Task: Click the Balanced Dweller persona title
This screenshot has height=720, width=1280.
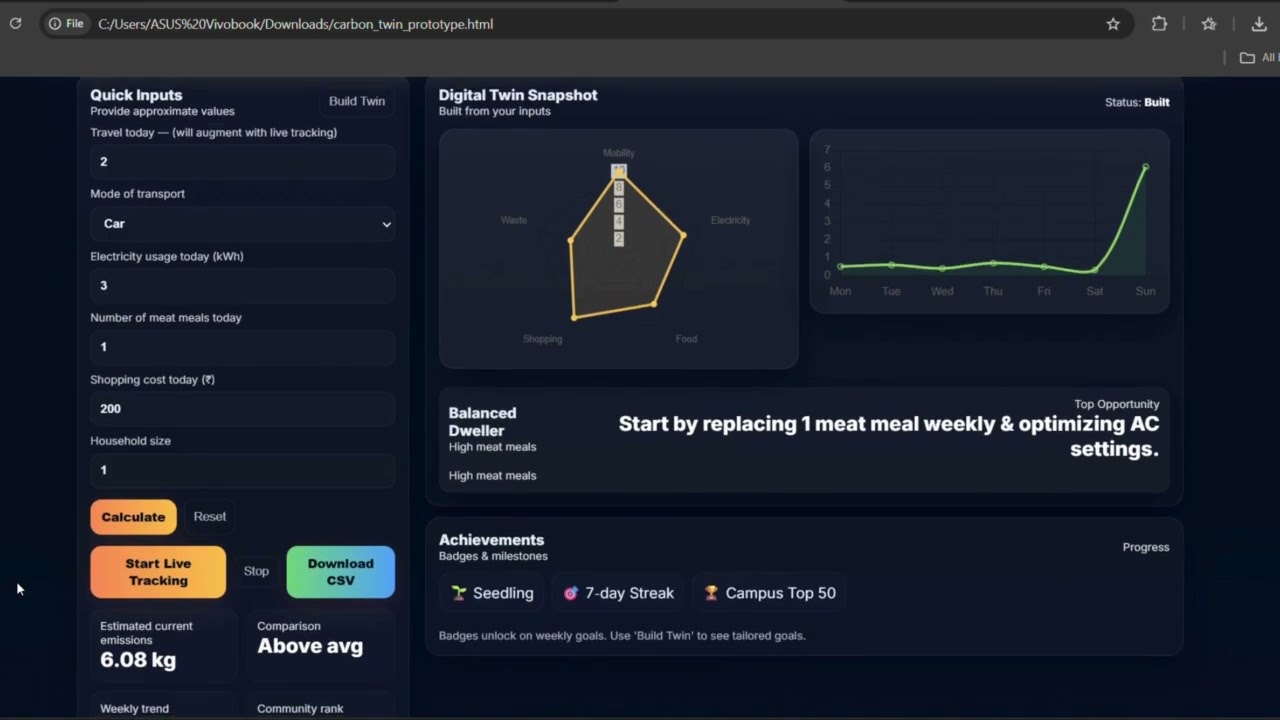Action: [x=482, y=422]
